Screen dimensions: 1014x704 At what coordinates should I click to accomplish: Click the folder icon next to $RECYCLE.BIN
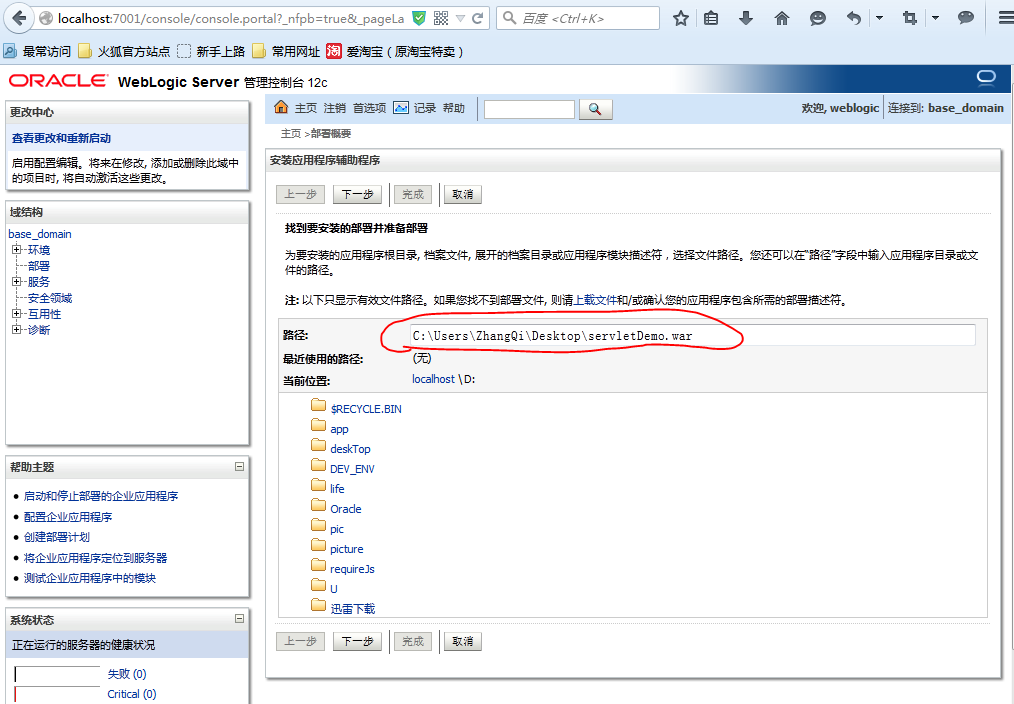318,405
